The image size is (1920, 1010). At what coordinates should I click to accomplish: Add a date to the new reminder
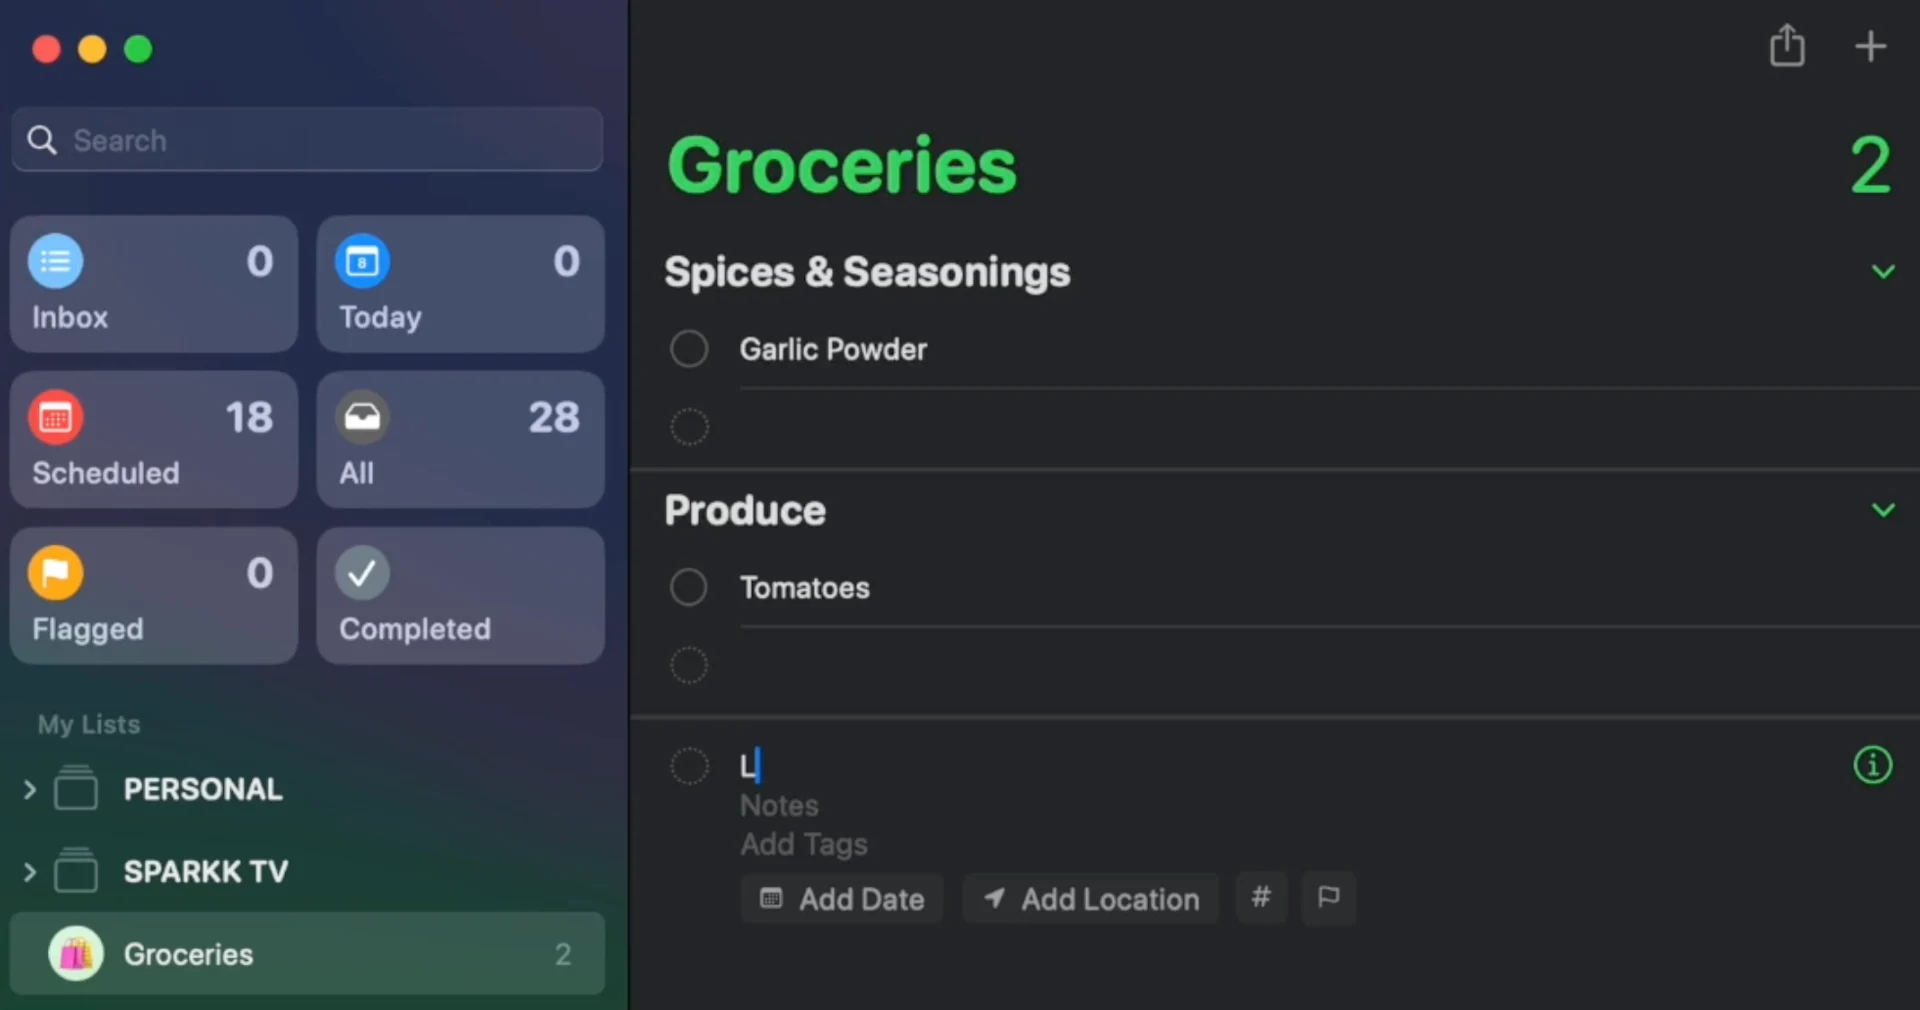(x=841, y=897)
